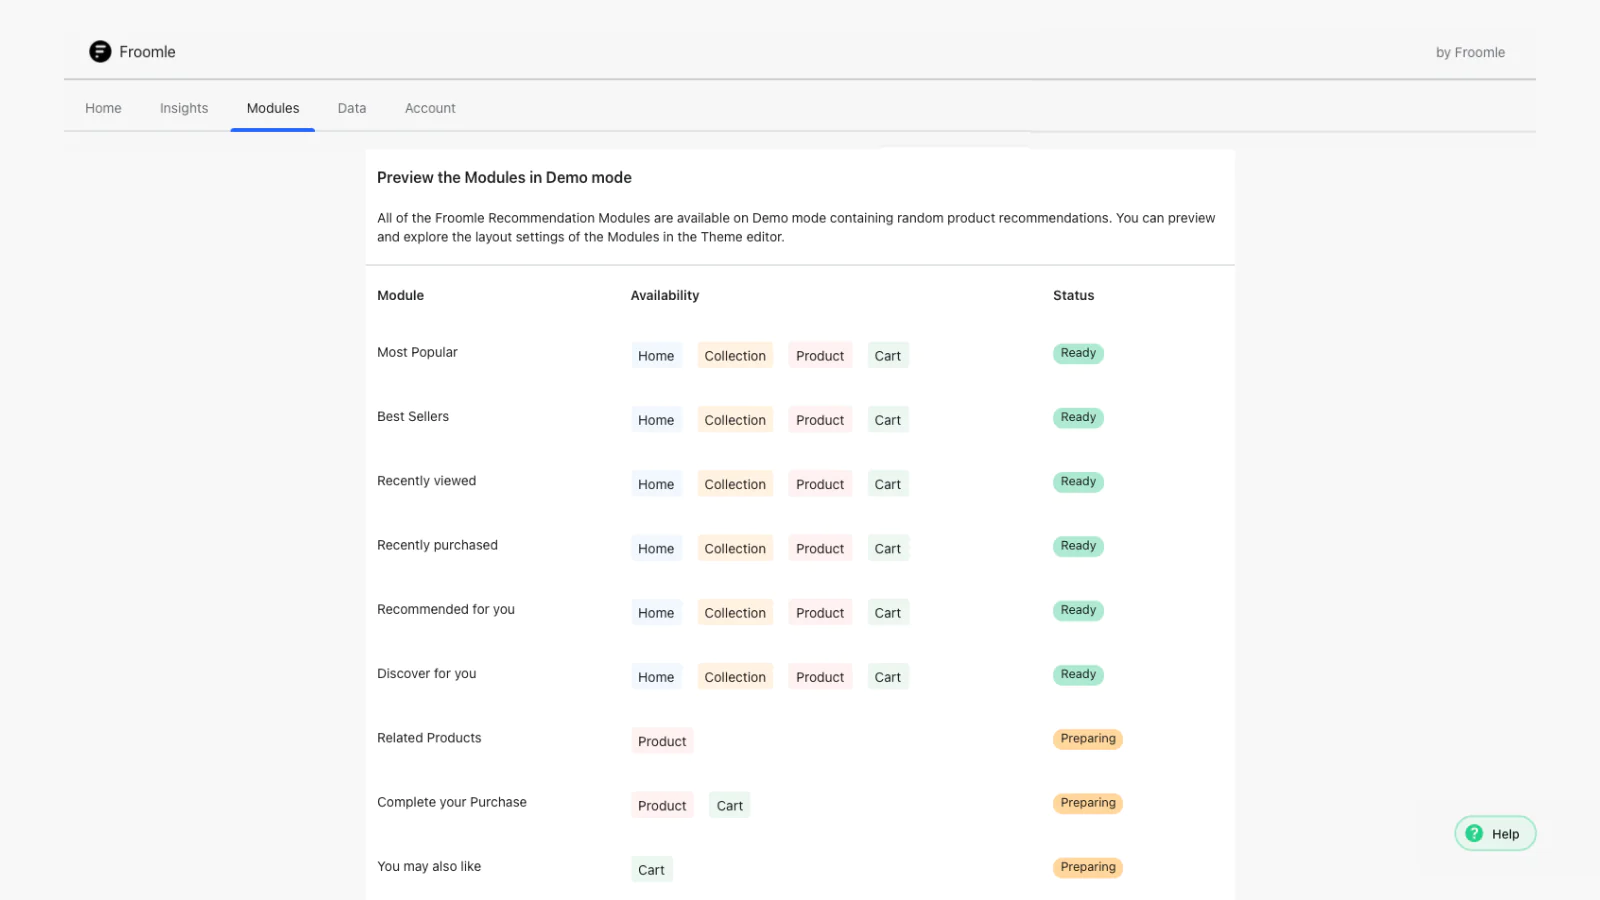Click the 'by Froomle' link
Screen dimensions: 1600x900
(1470, 52)
